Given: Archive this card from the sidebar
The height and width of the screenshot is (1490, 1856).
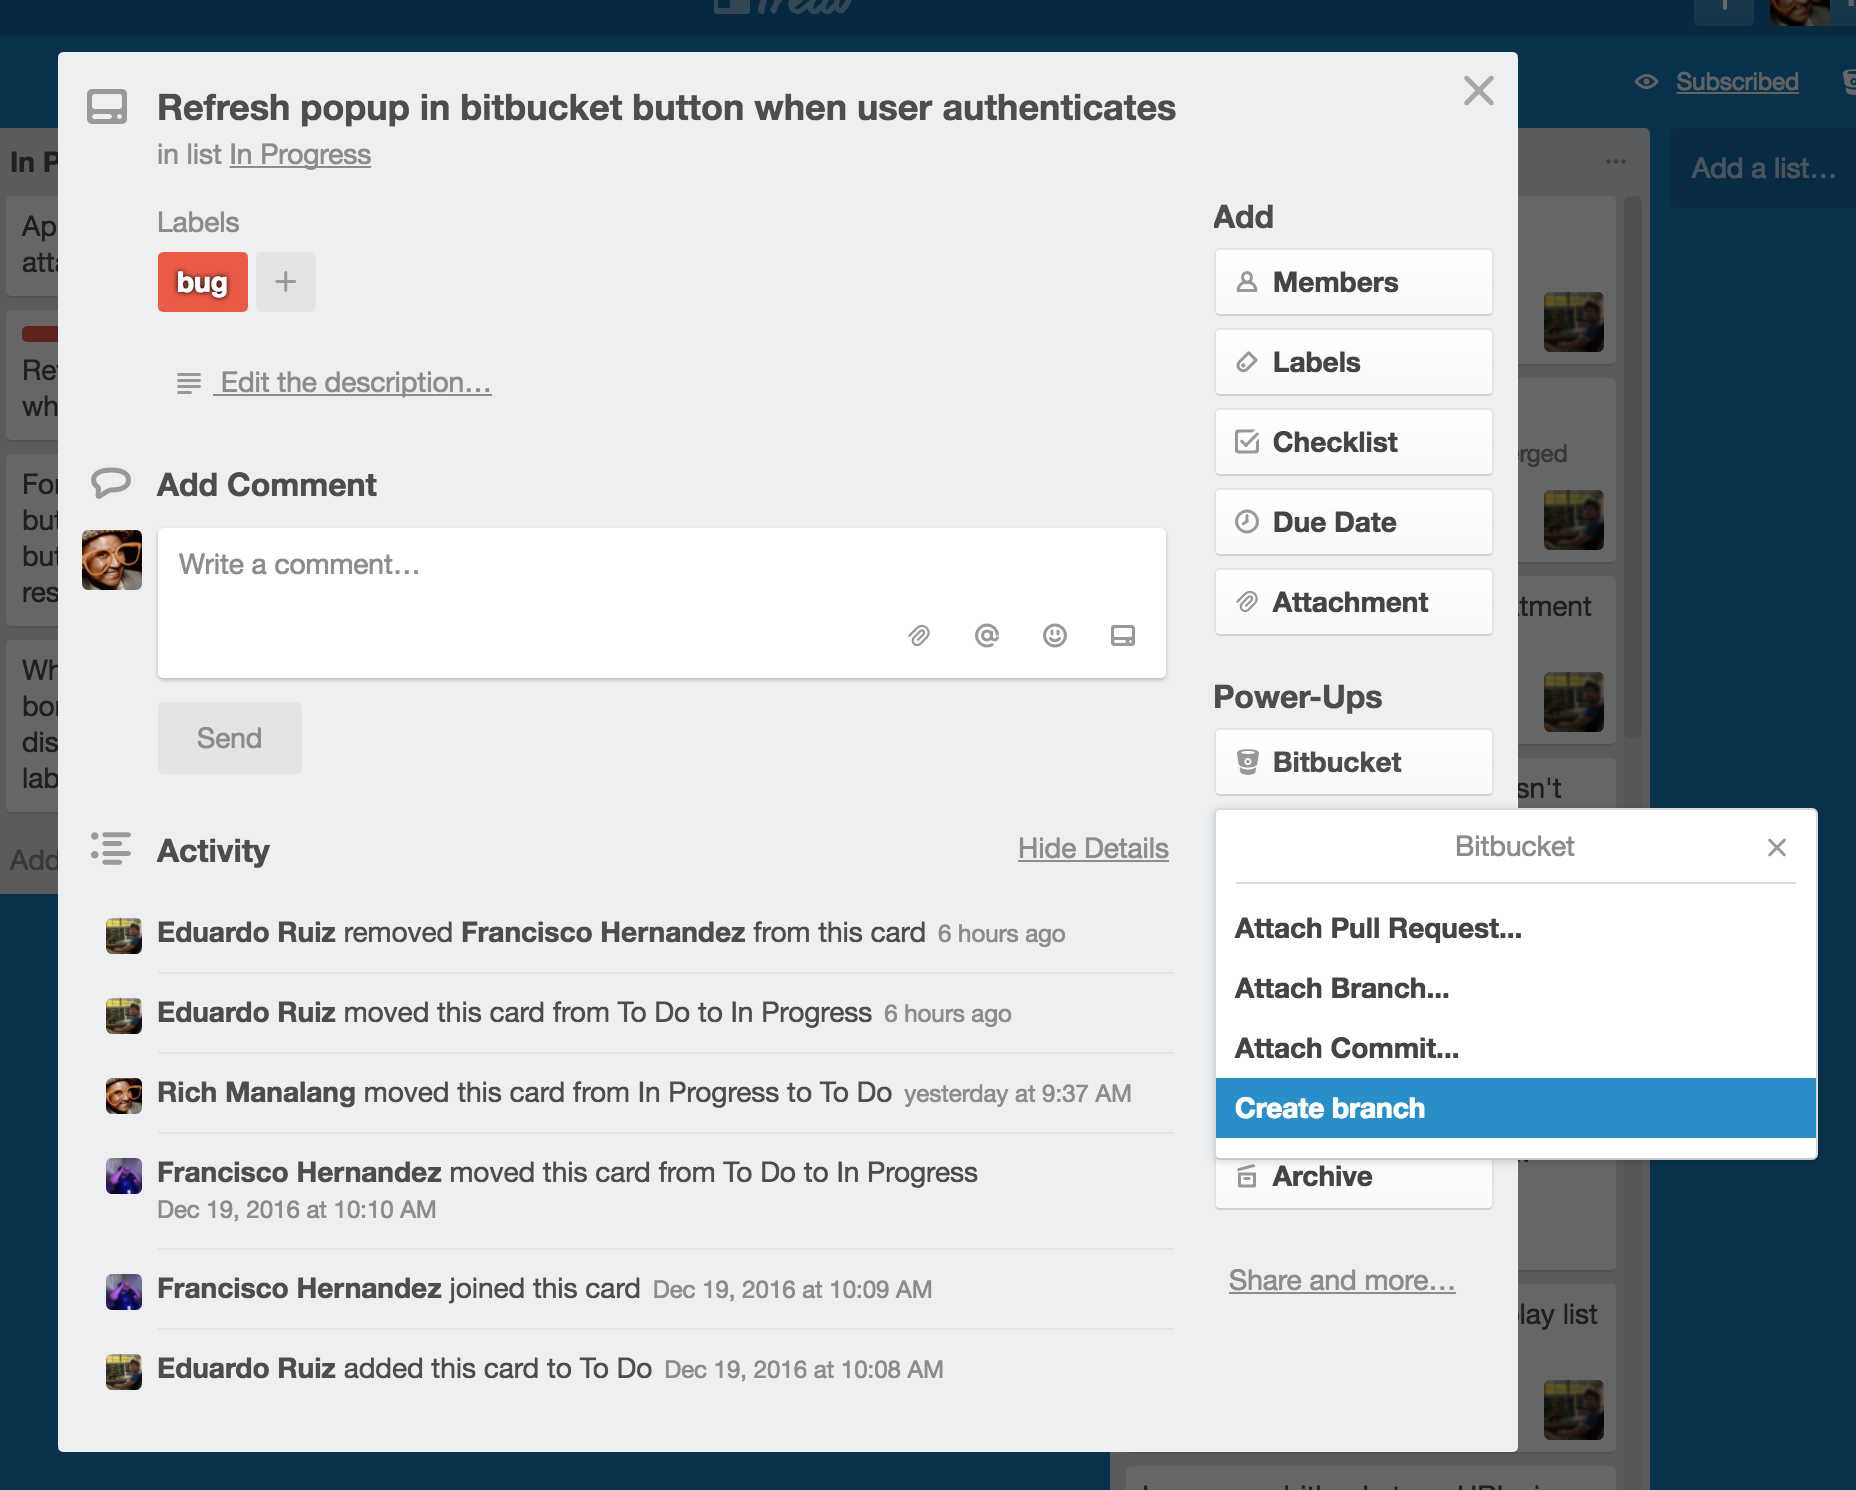Looking at the screenshot, I should pyautogui.click(x=1320, y=1176).
